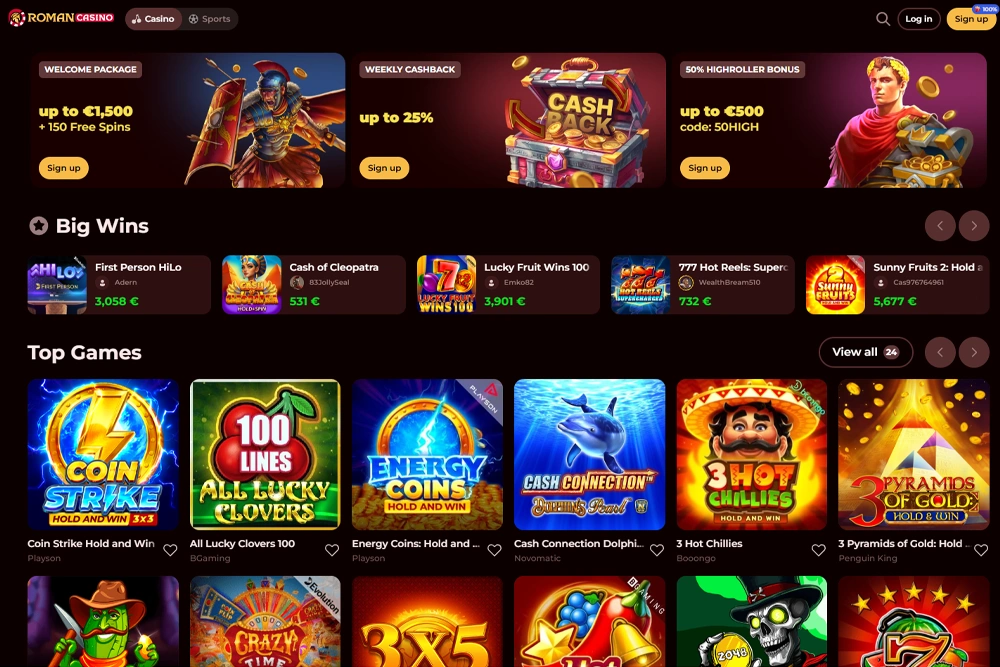Toggle heart on Cash Connection Dolphin game
The width and height of the screenshot is (1000, 667).
coord(657,550)
